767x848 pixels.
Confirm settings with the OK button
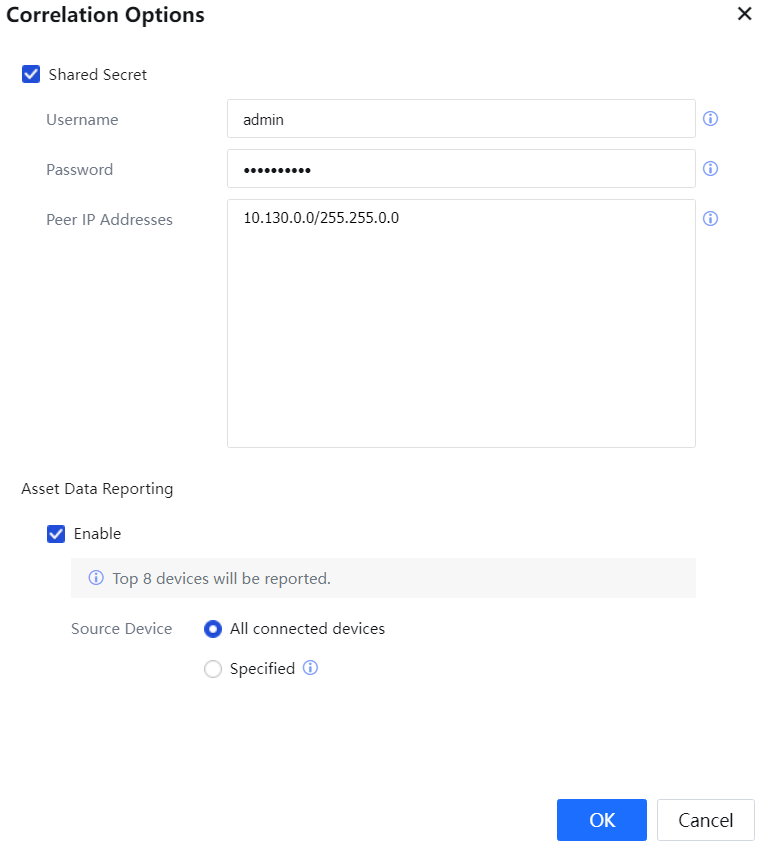(x=601, y=820)
